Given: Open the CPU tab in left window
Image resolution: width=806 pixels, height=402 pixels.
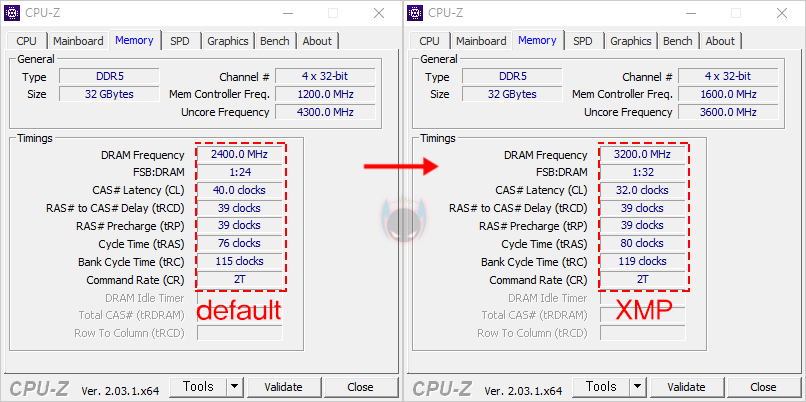Looking at the screenshot, I should [x=26, y=41].
